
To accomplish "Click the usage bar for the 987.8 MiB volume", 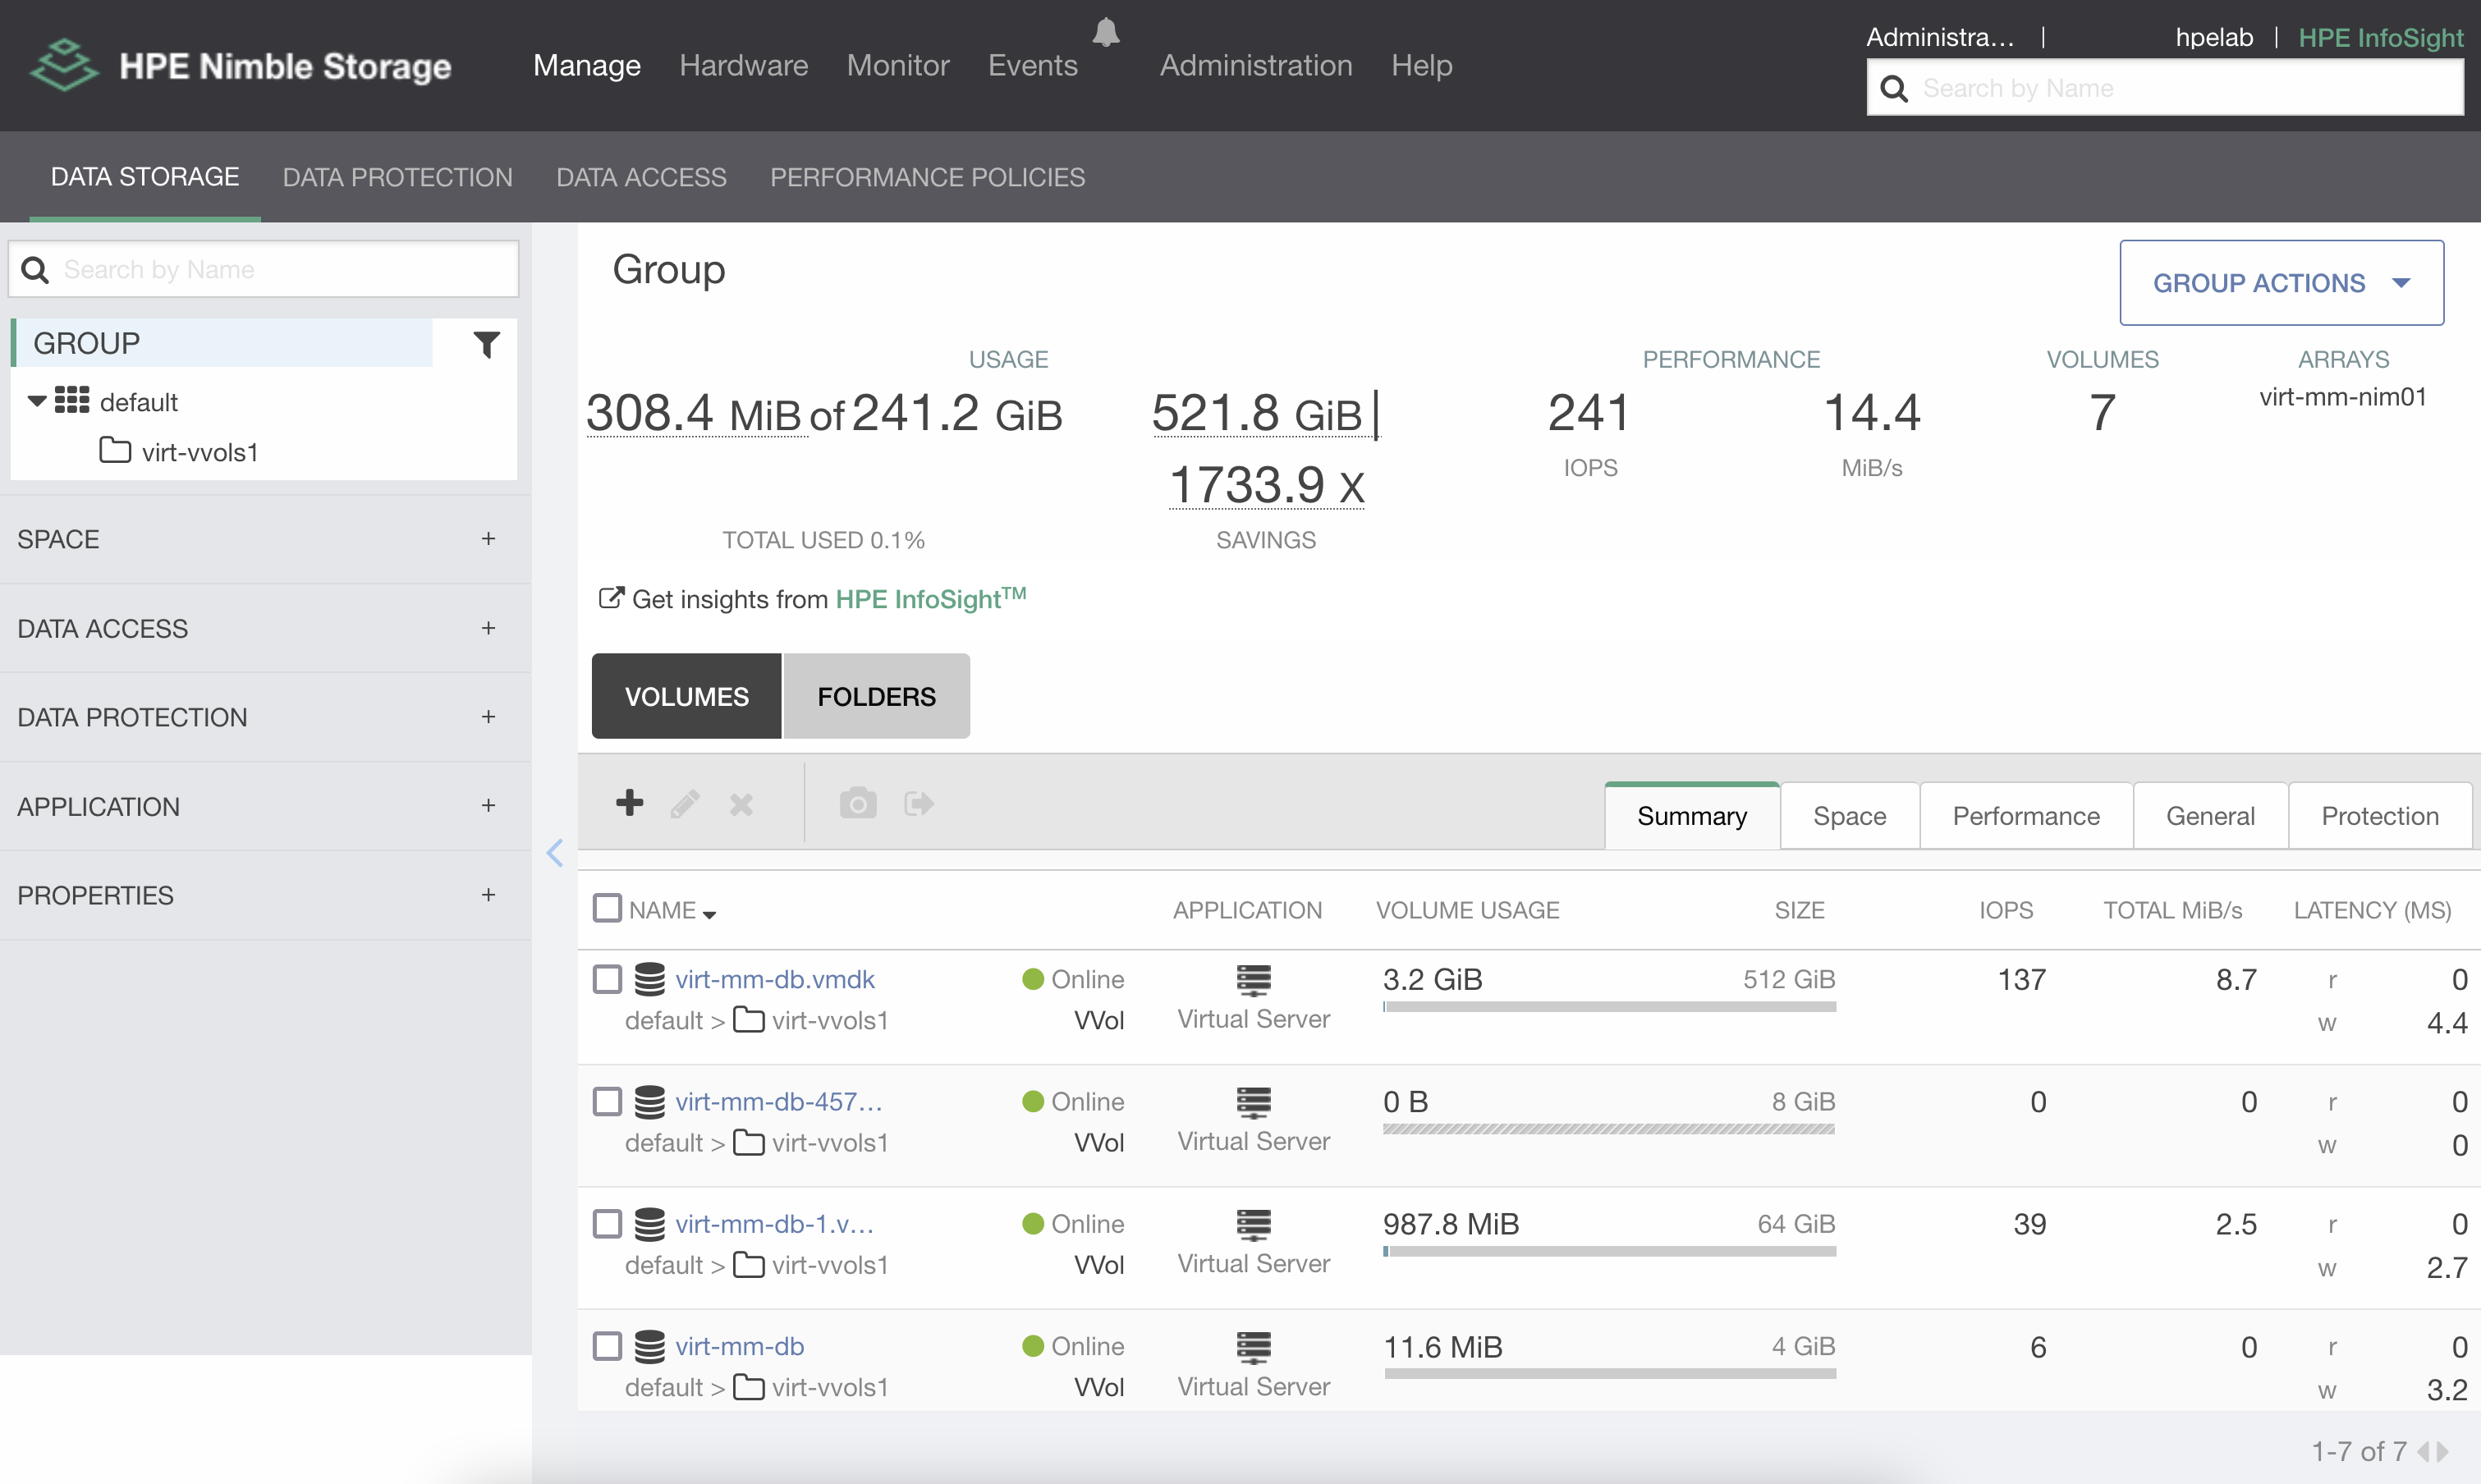I will 1609,1251.
